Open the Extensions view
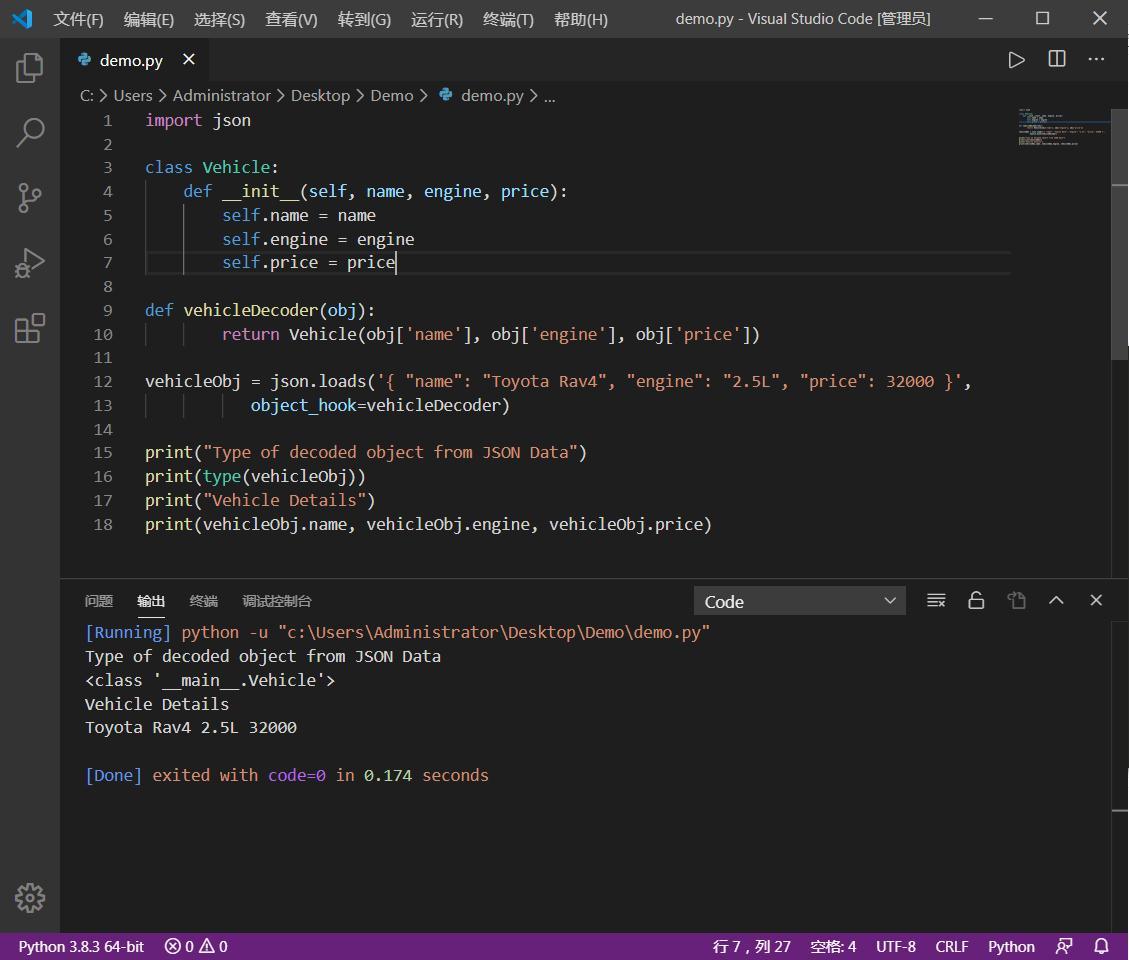1129x960 pixels. coord(29,328)
